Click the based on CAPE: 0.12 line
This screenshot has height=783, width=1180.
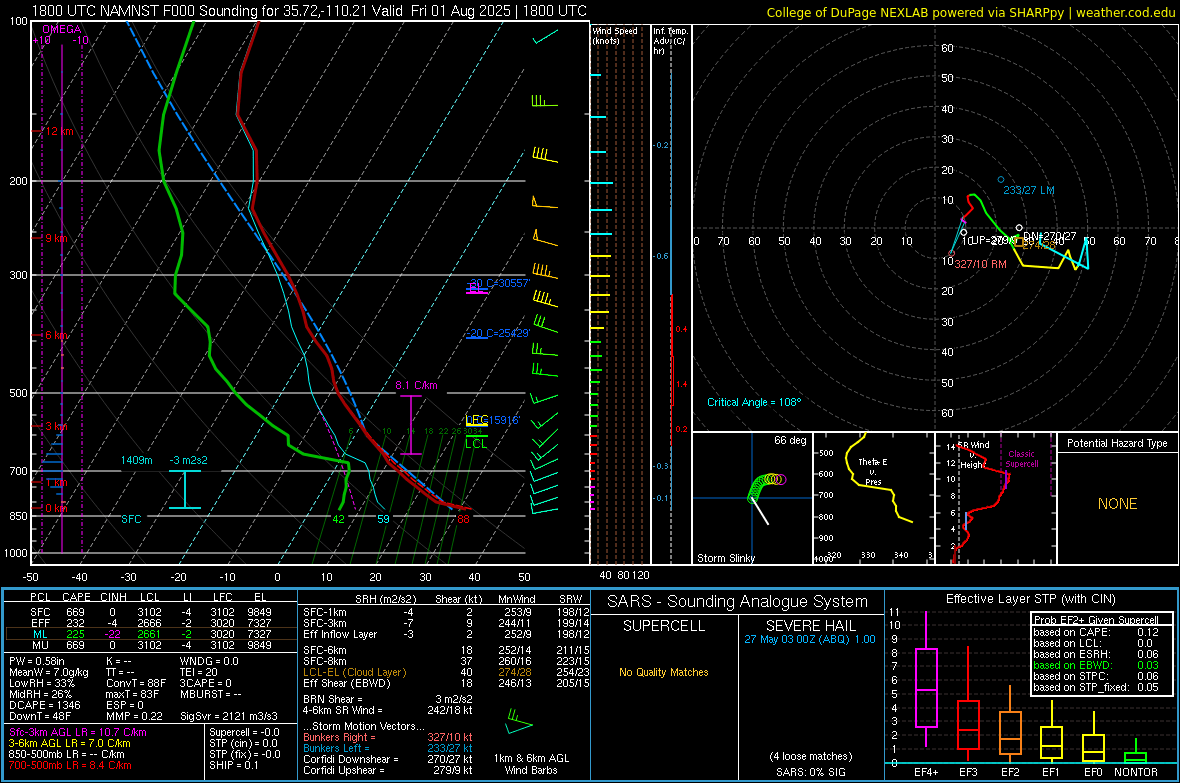coord(1096,632)
